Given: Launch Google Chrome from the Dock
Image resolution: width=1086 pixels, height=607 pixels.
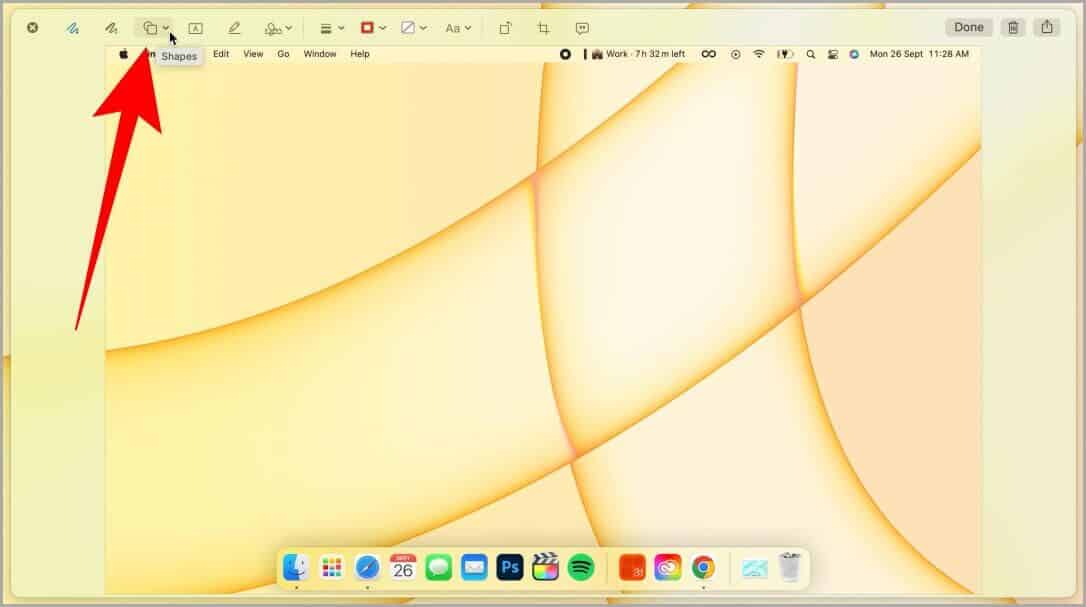Looking at the screenshot, I should click(x=703, y=568).
